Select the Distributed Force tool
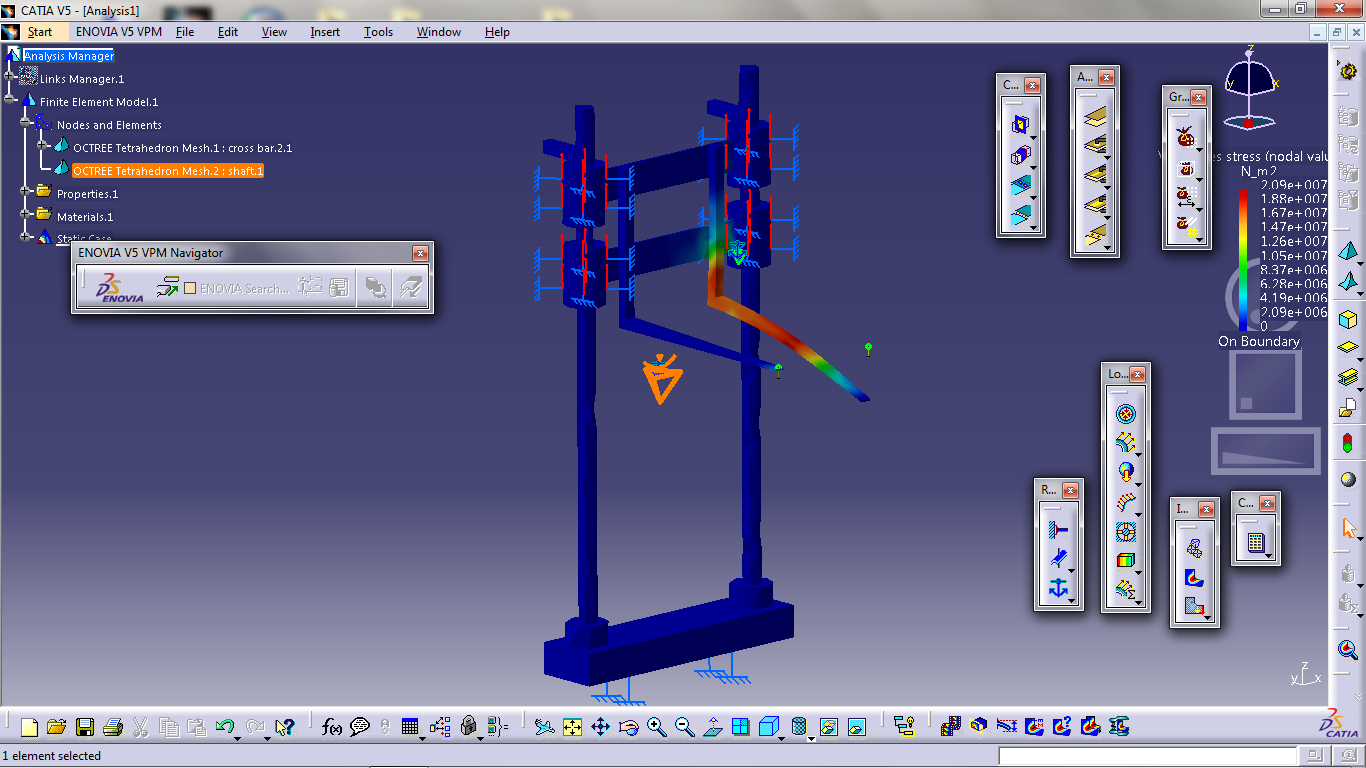The height and width of the screenshot is (768, 1366). (x=1124, y=442)
